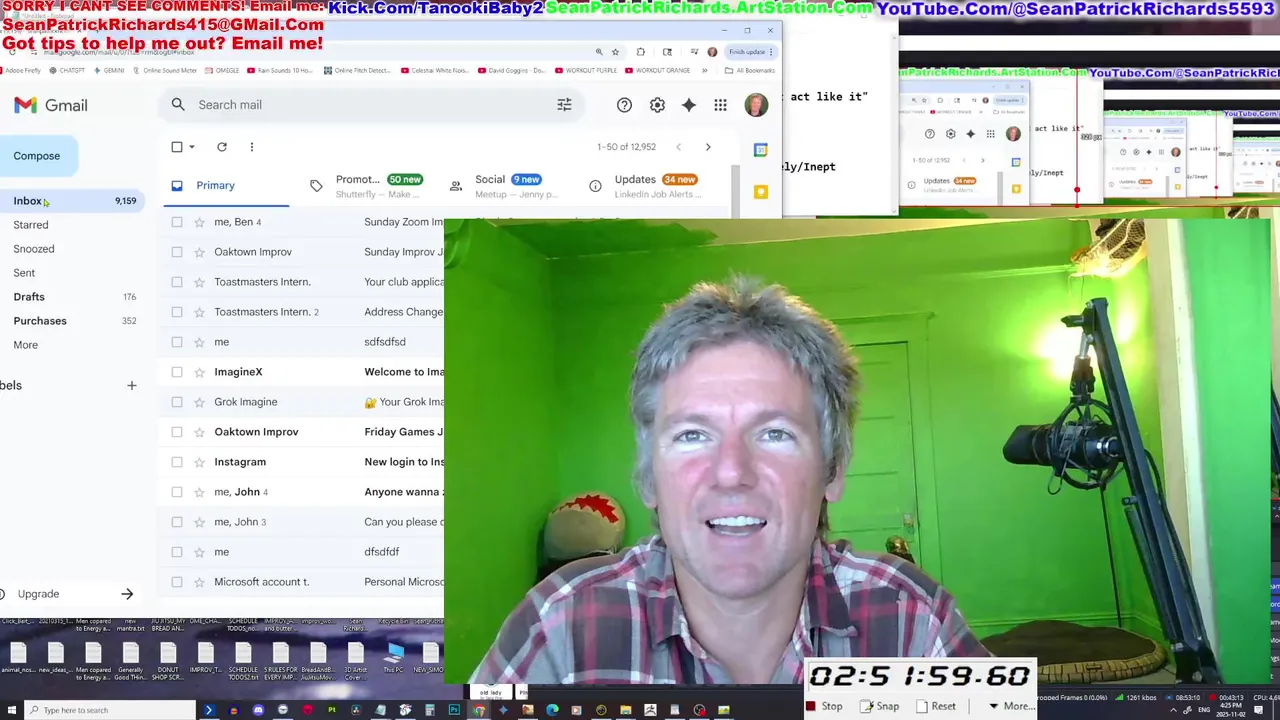
Task: Tick checkbox for Grok Imagine email
Action: point(177,402)
